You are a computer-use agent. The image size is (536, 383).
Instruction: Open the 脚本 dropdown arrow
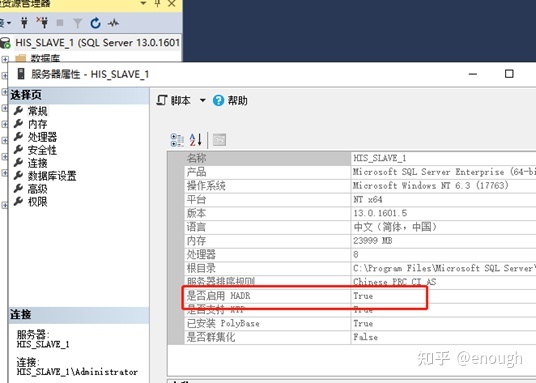point(202,101)
